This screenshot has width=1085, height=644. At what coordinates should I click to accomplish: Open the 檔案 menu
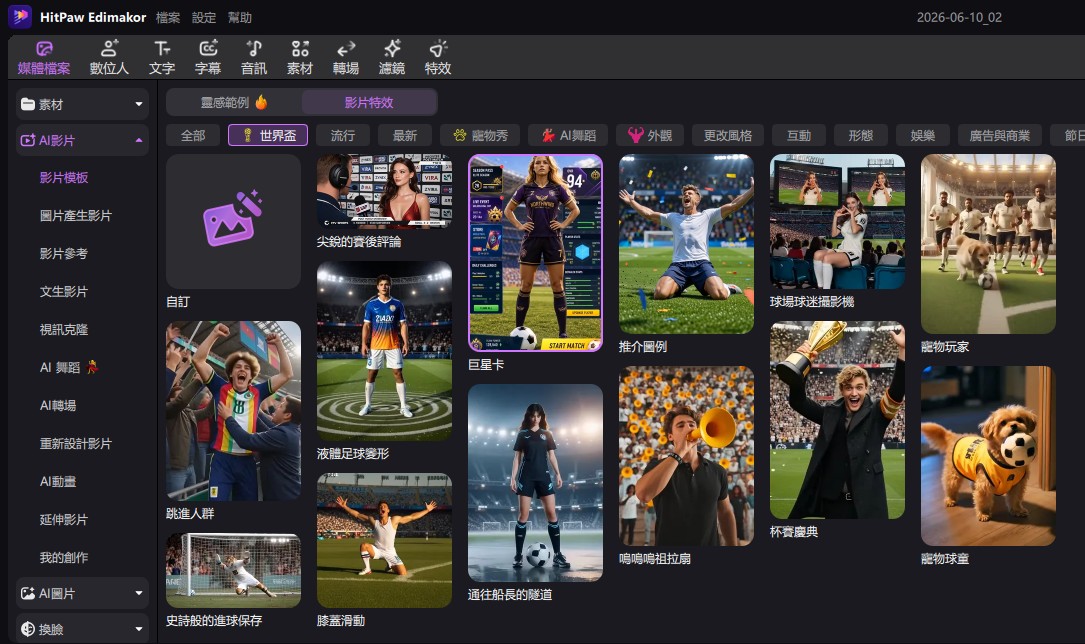click(168, 17)
